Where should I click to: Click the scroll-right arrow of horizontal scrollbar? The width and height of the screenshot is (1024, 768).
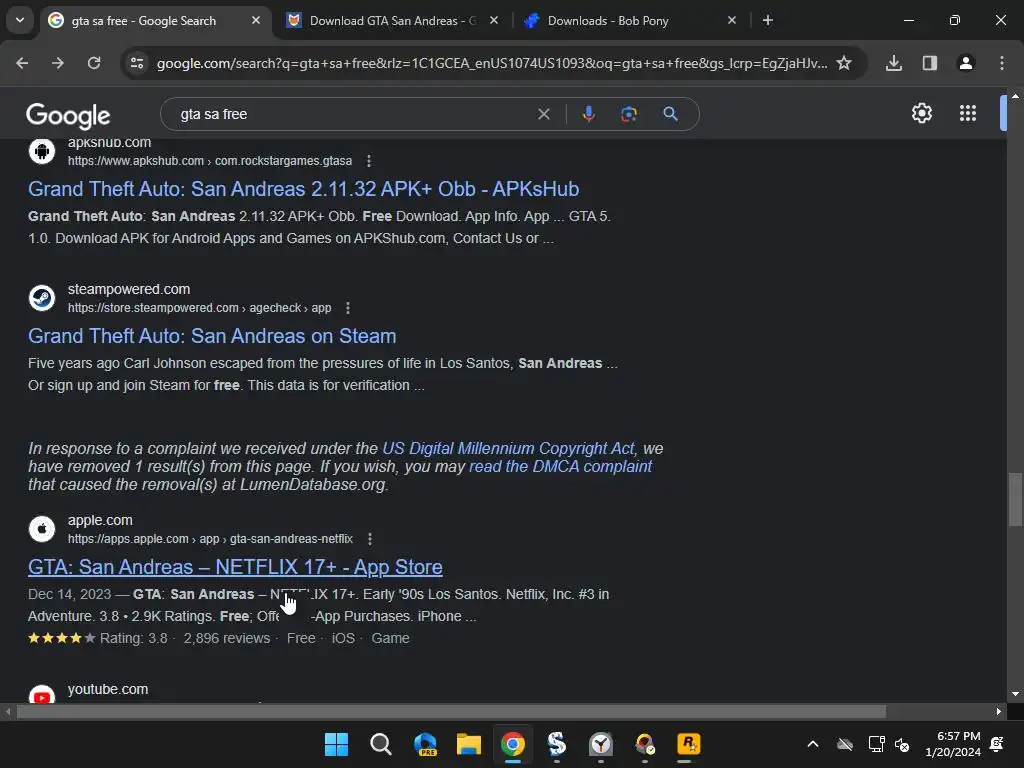pos(999,711)
